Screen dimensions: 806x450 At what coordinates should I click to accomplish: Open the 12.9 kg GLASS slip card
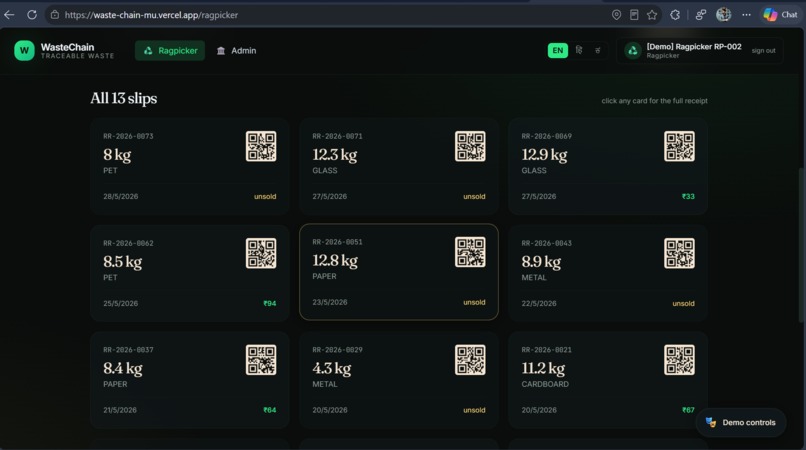click(608, 166)
